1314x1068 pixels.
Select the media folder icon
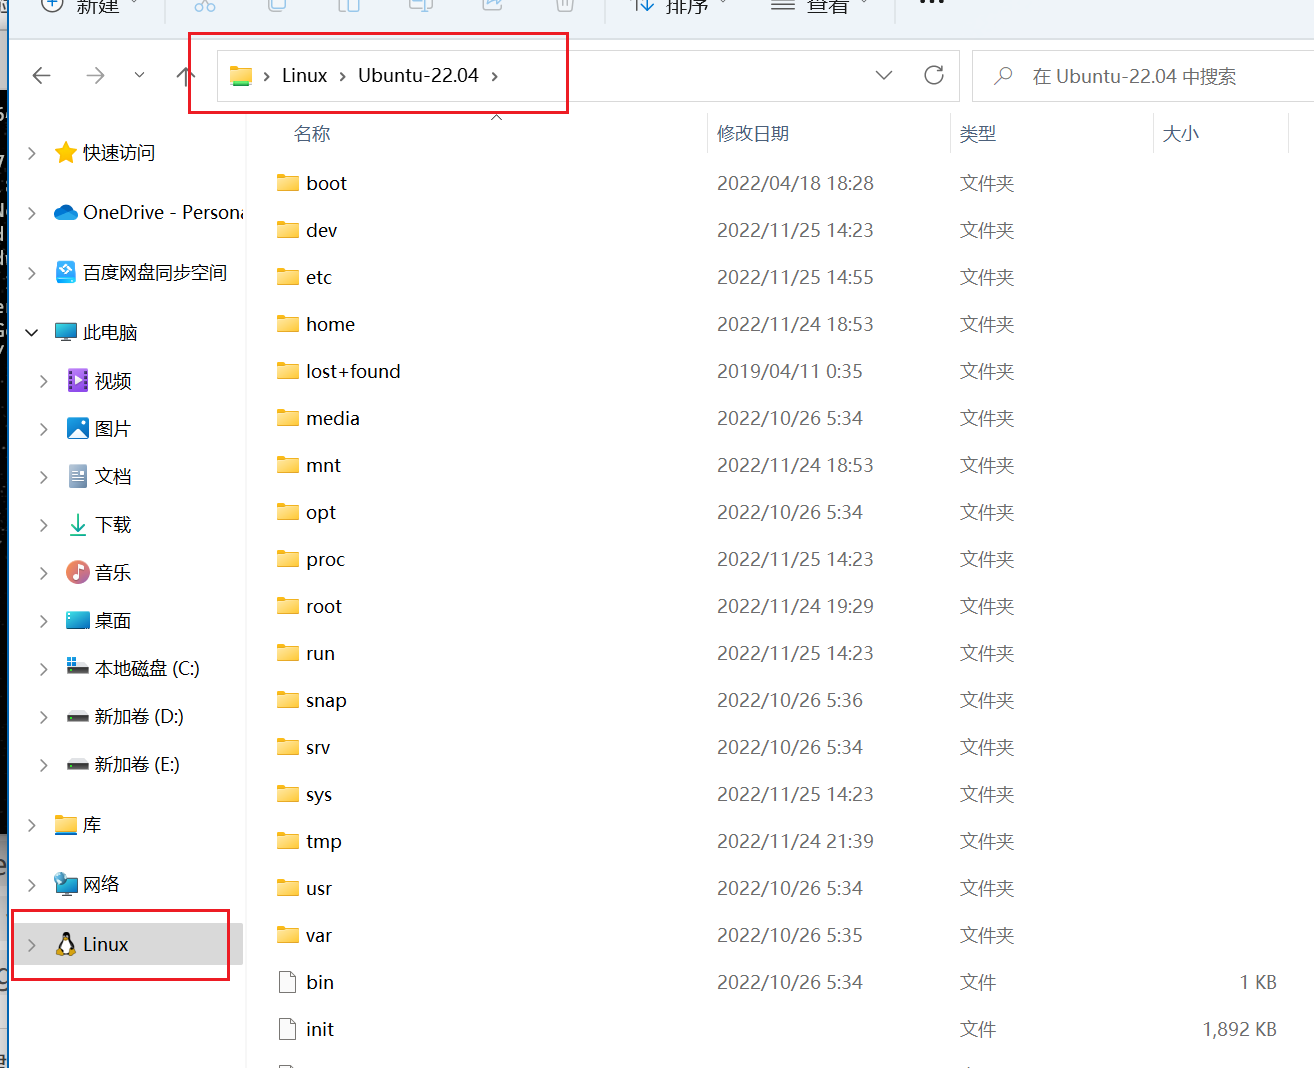pyautogui.click(x=288, y=417)
